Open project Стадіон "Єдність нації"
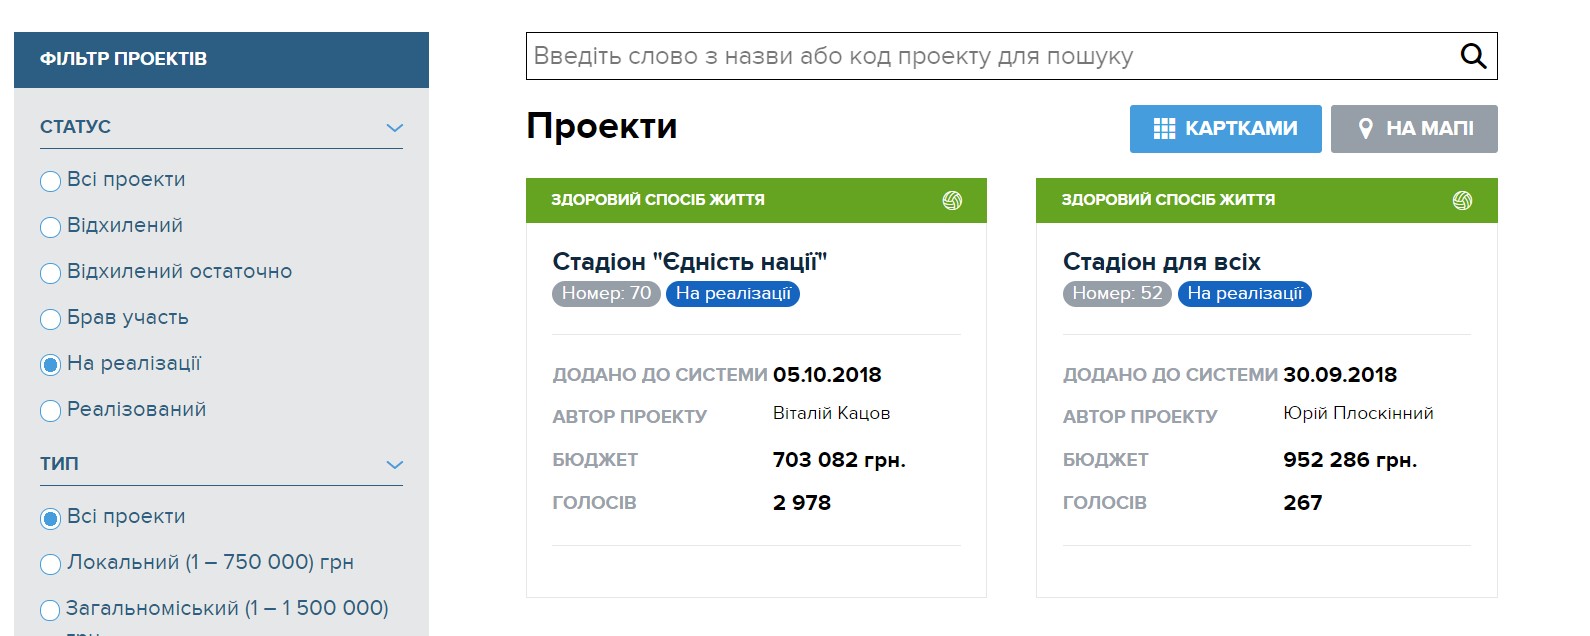 (x=689, y=262)
